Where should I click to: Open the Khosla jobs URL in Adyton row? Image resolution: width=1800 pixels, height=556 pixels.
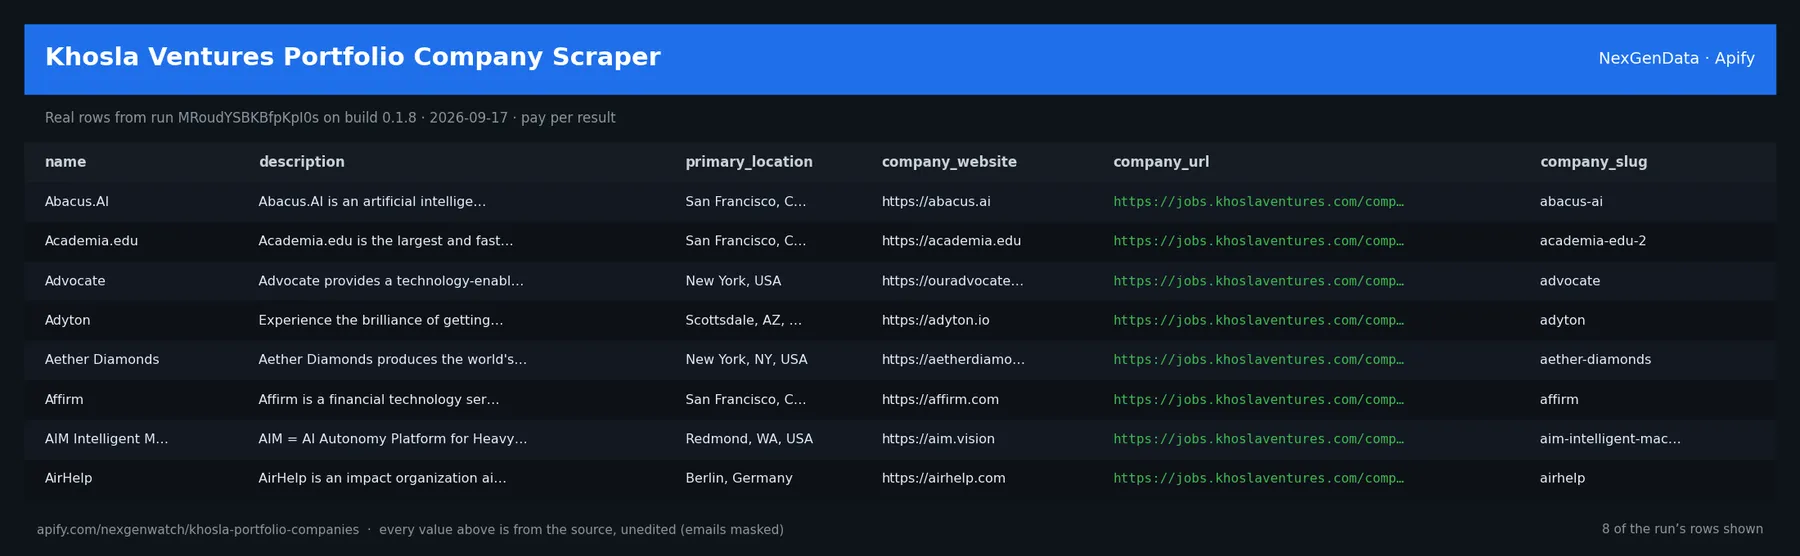tap(1258, 320)
